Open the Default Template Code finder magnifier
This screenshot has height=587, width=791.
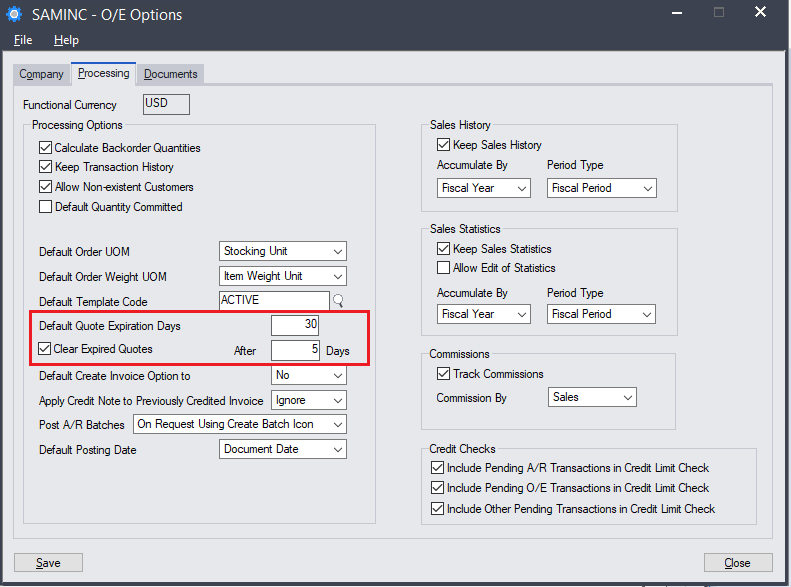coord(338,301)
